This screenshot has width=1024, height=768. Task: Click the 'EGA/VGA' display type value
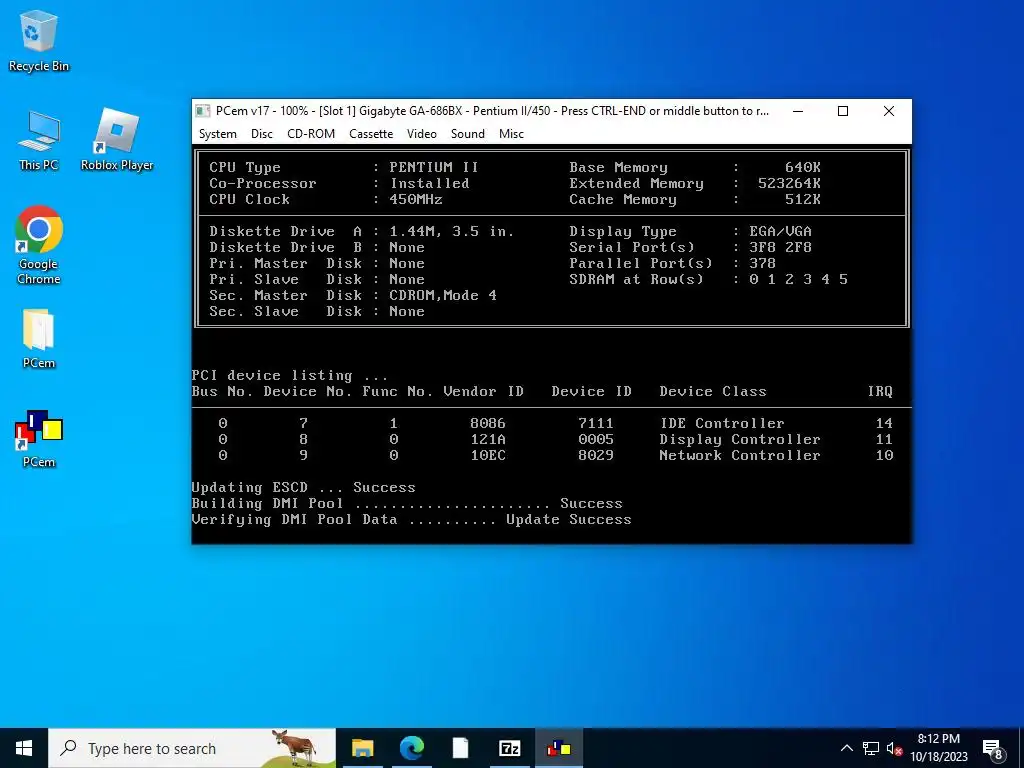click(x=780, y=231)
